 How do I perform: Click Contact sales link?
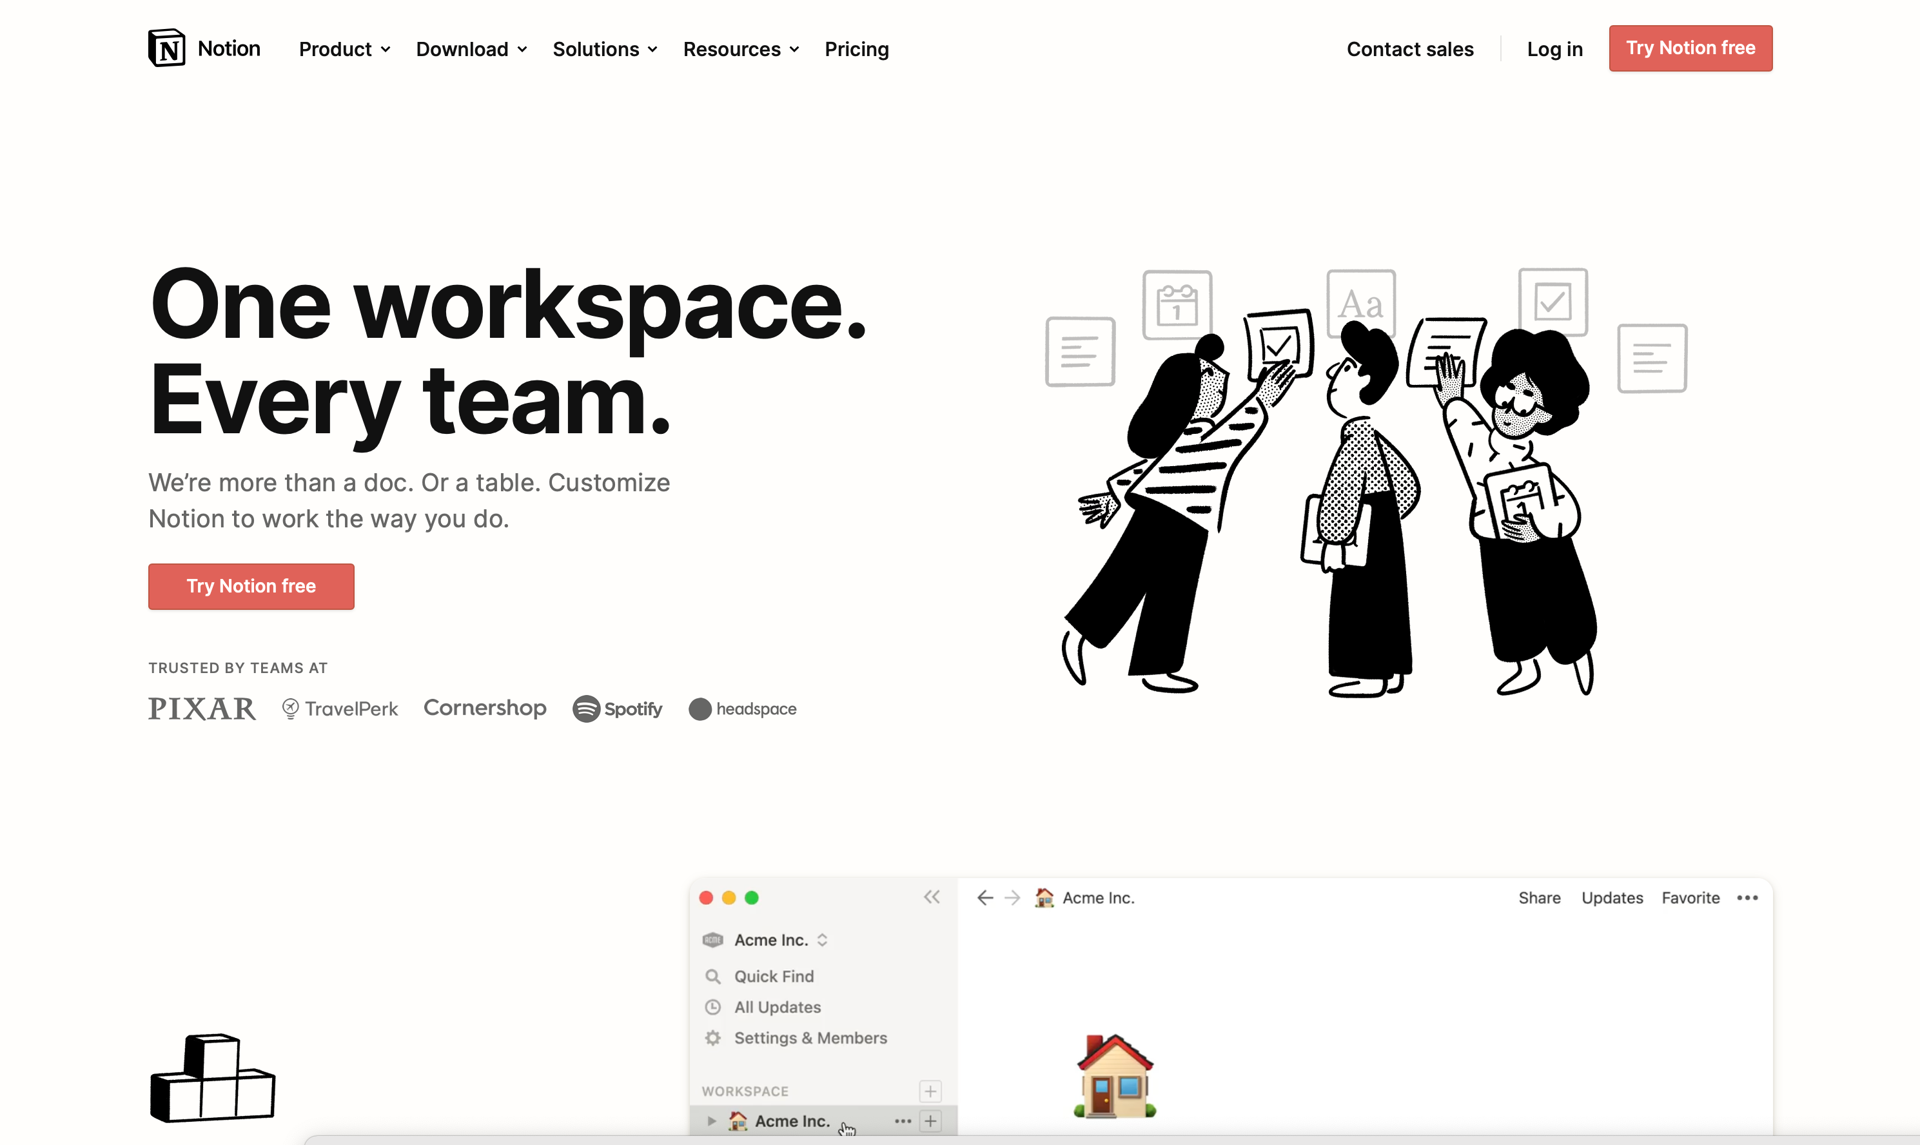coord(1410,49)
